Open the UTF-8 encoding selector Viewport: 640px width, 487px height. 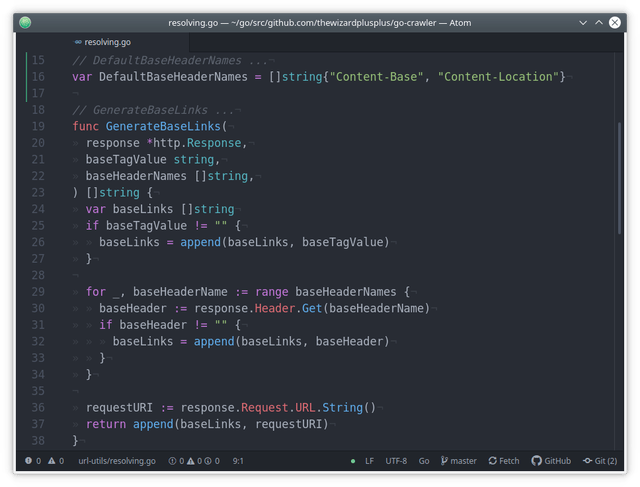(x=396, y=460)
